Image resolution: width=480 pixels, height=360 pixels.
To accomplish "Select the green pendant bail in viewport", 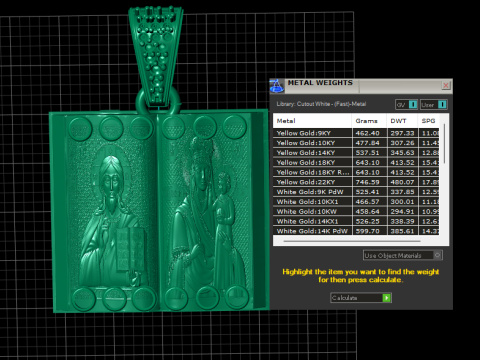I will click(x=156, y=57).
